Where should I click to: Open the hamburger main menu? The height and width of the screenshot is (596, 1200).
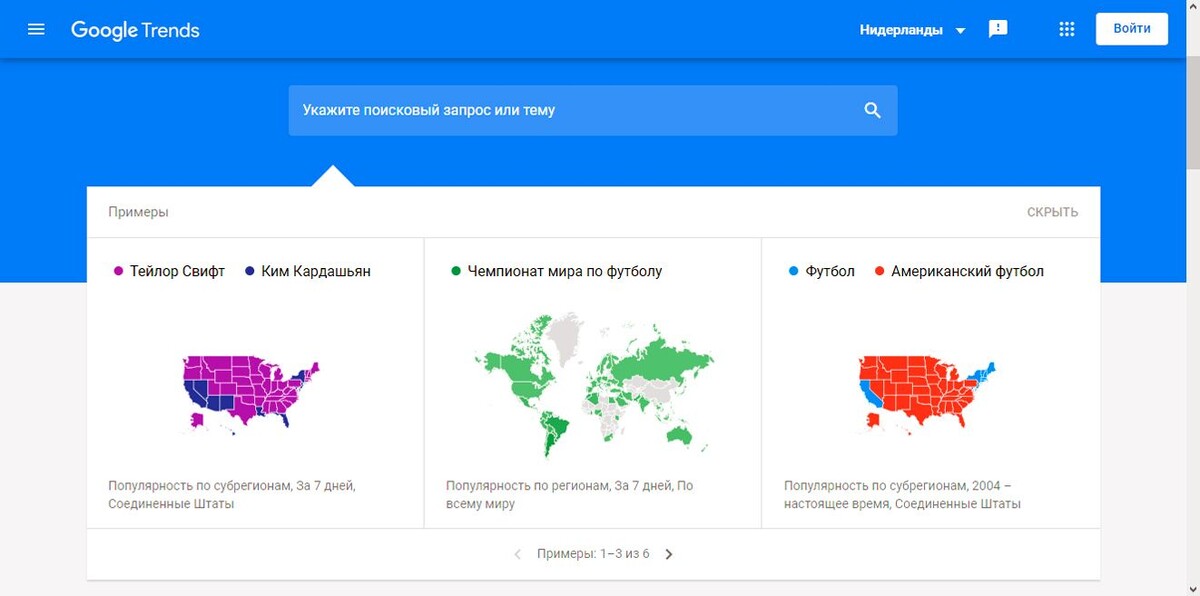[36, 29]
